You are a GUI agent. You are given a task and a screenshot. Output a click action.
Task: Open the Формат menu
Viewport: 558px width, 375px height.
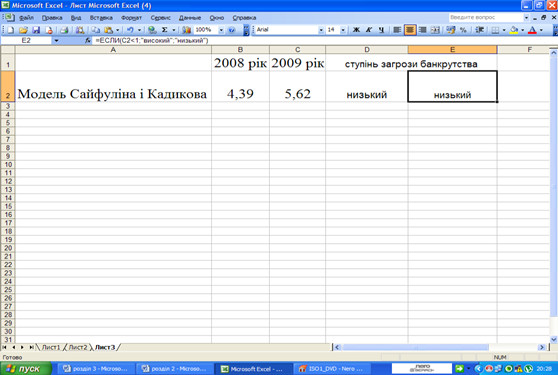[131, 17]
